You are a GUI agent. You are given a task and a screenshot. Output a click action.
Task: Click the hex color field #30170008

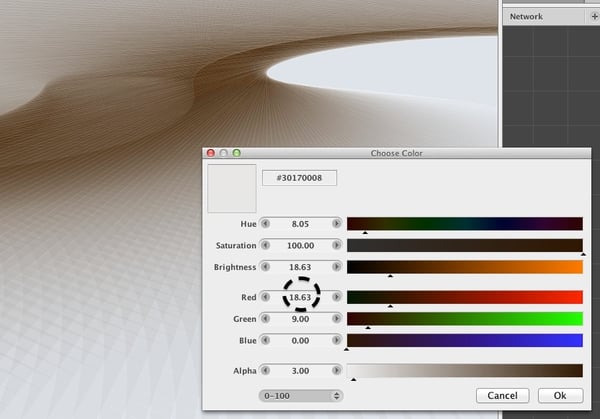(x=299, y=178)
